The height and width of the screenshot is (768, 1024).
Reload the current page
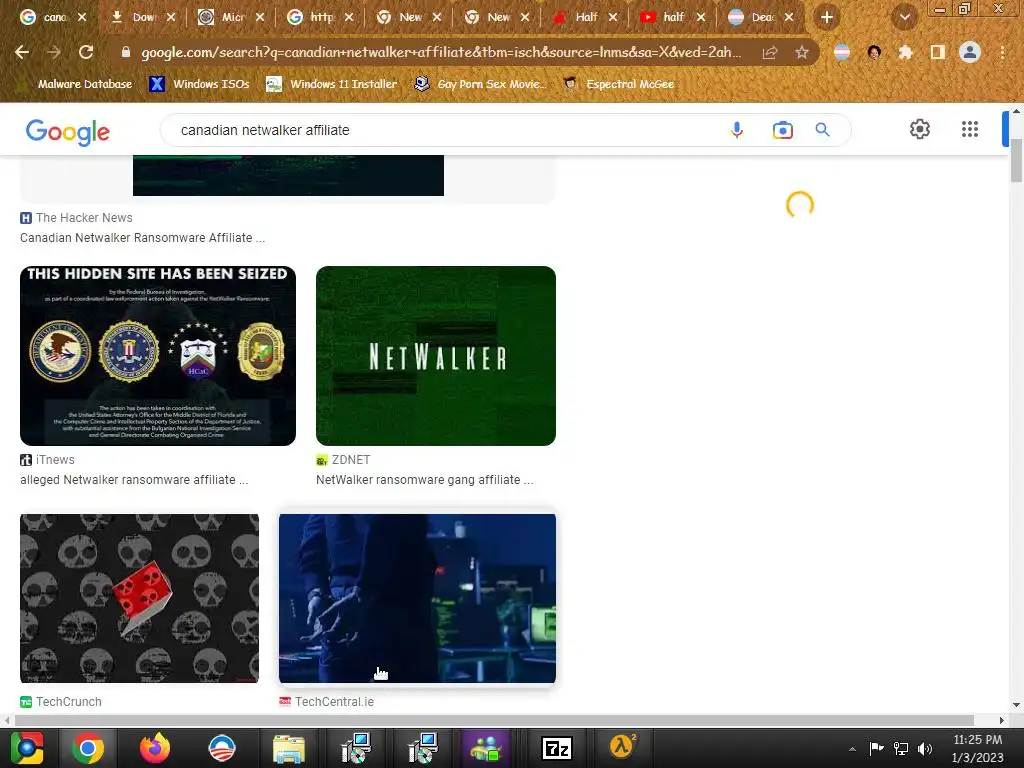(86, 52)
